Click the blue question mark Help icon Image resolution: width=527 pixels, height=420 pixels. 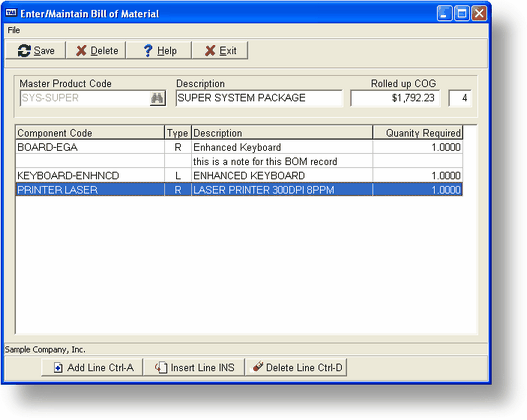(x=148, y=51)
